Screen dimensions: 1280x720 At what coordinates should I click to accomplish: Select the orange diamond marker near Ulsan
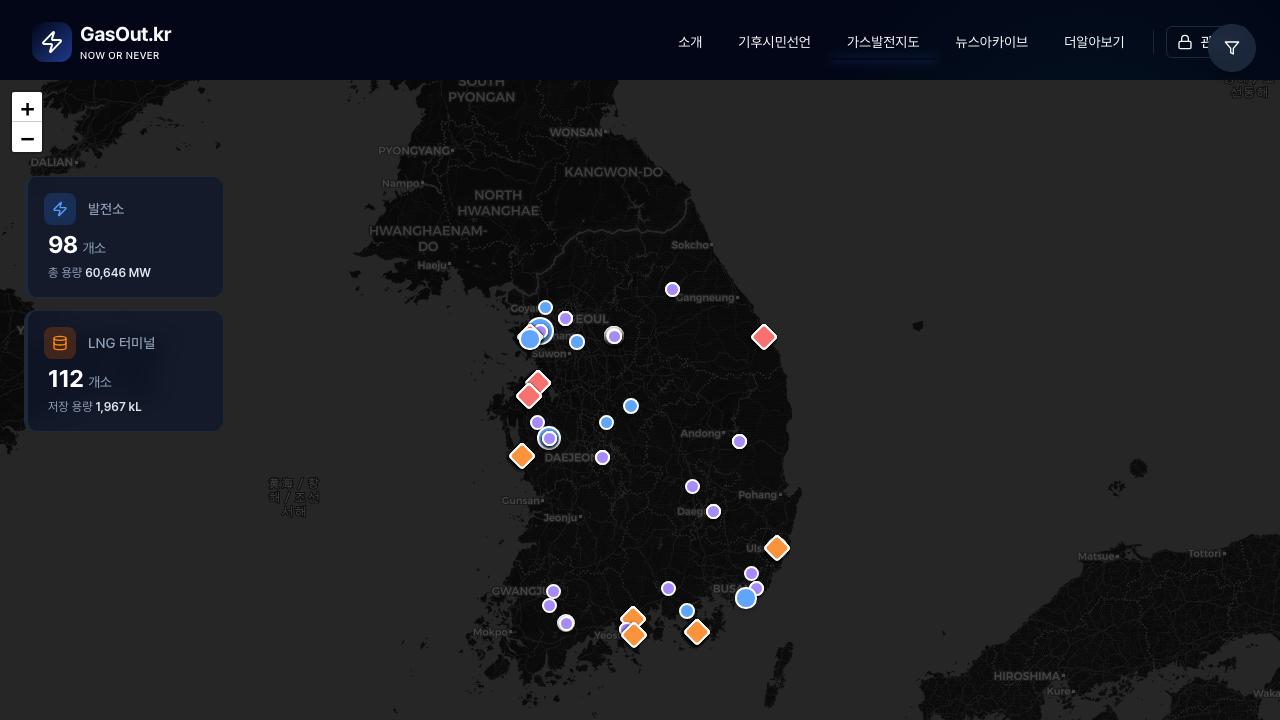pyautogui.click(x=777, y=548)
